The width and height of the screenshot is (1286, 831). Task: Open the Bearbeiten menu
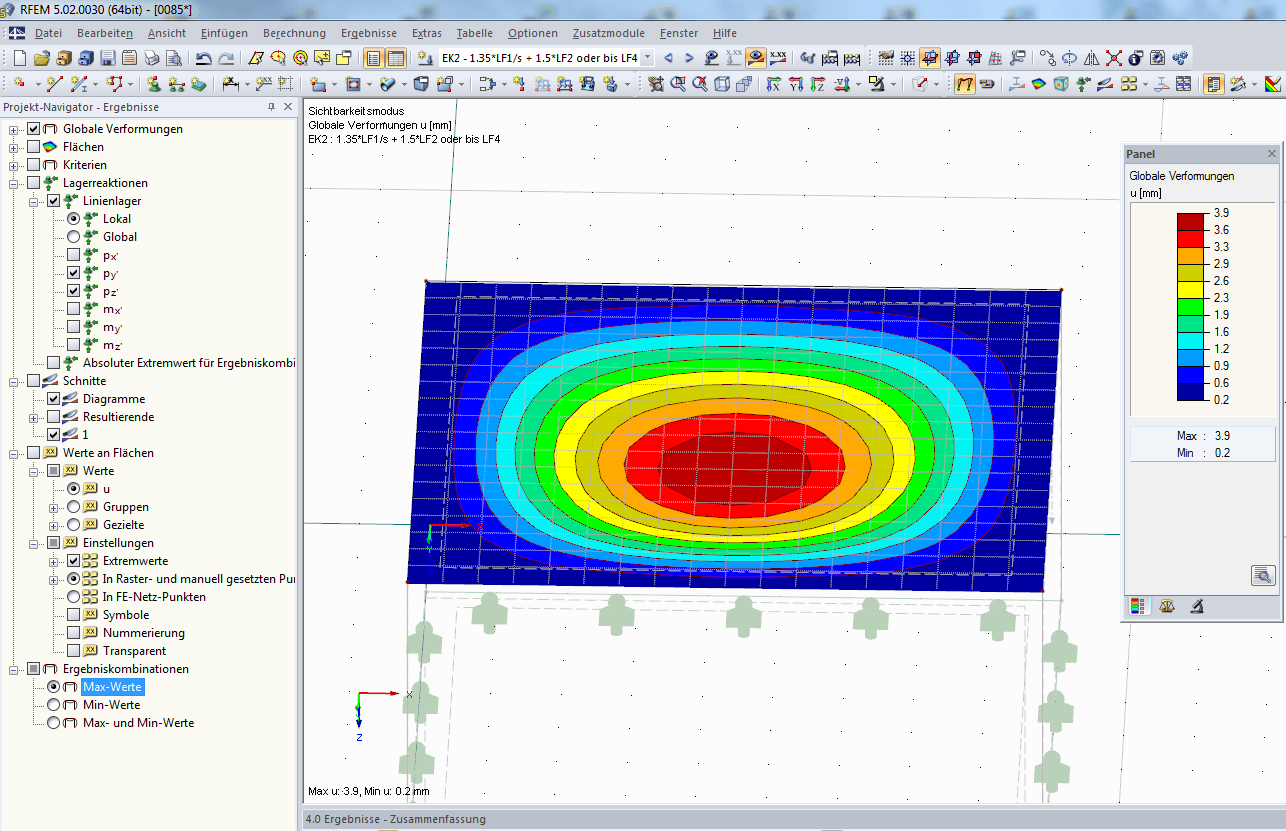pyautogui.click(x=105, y=33)
